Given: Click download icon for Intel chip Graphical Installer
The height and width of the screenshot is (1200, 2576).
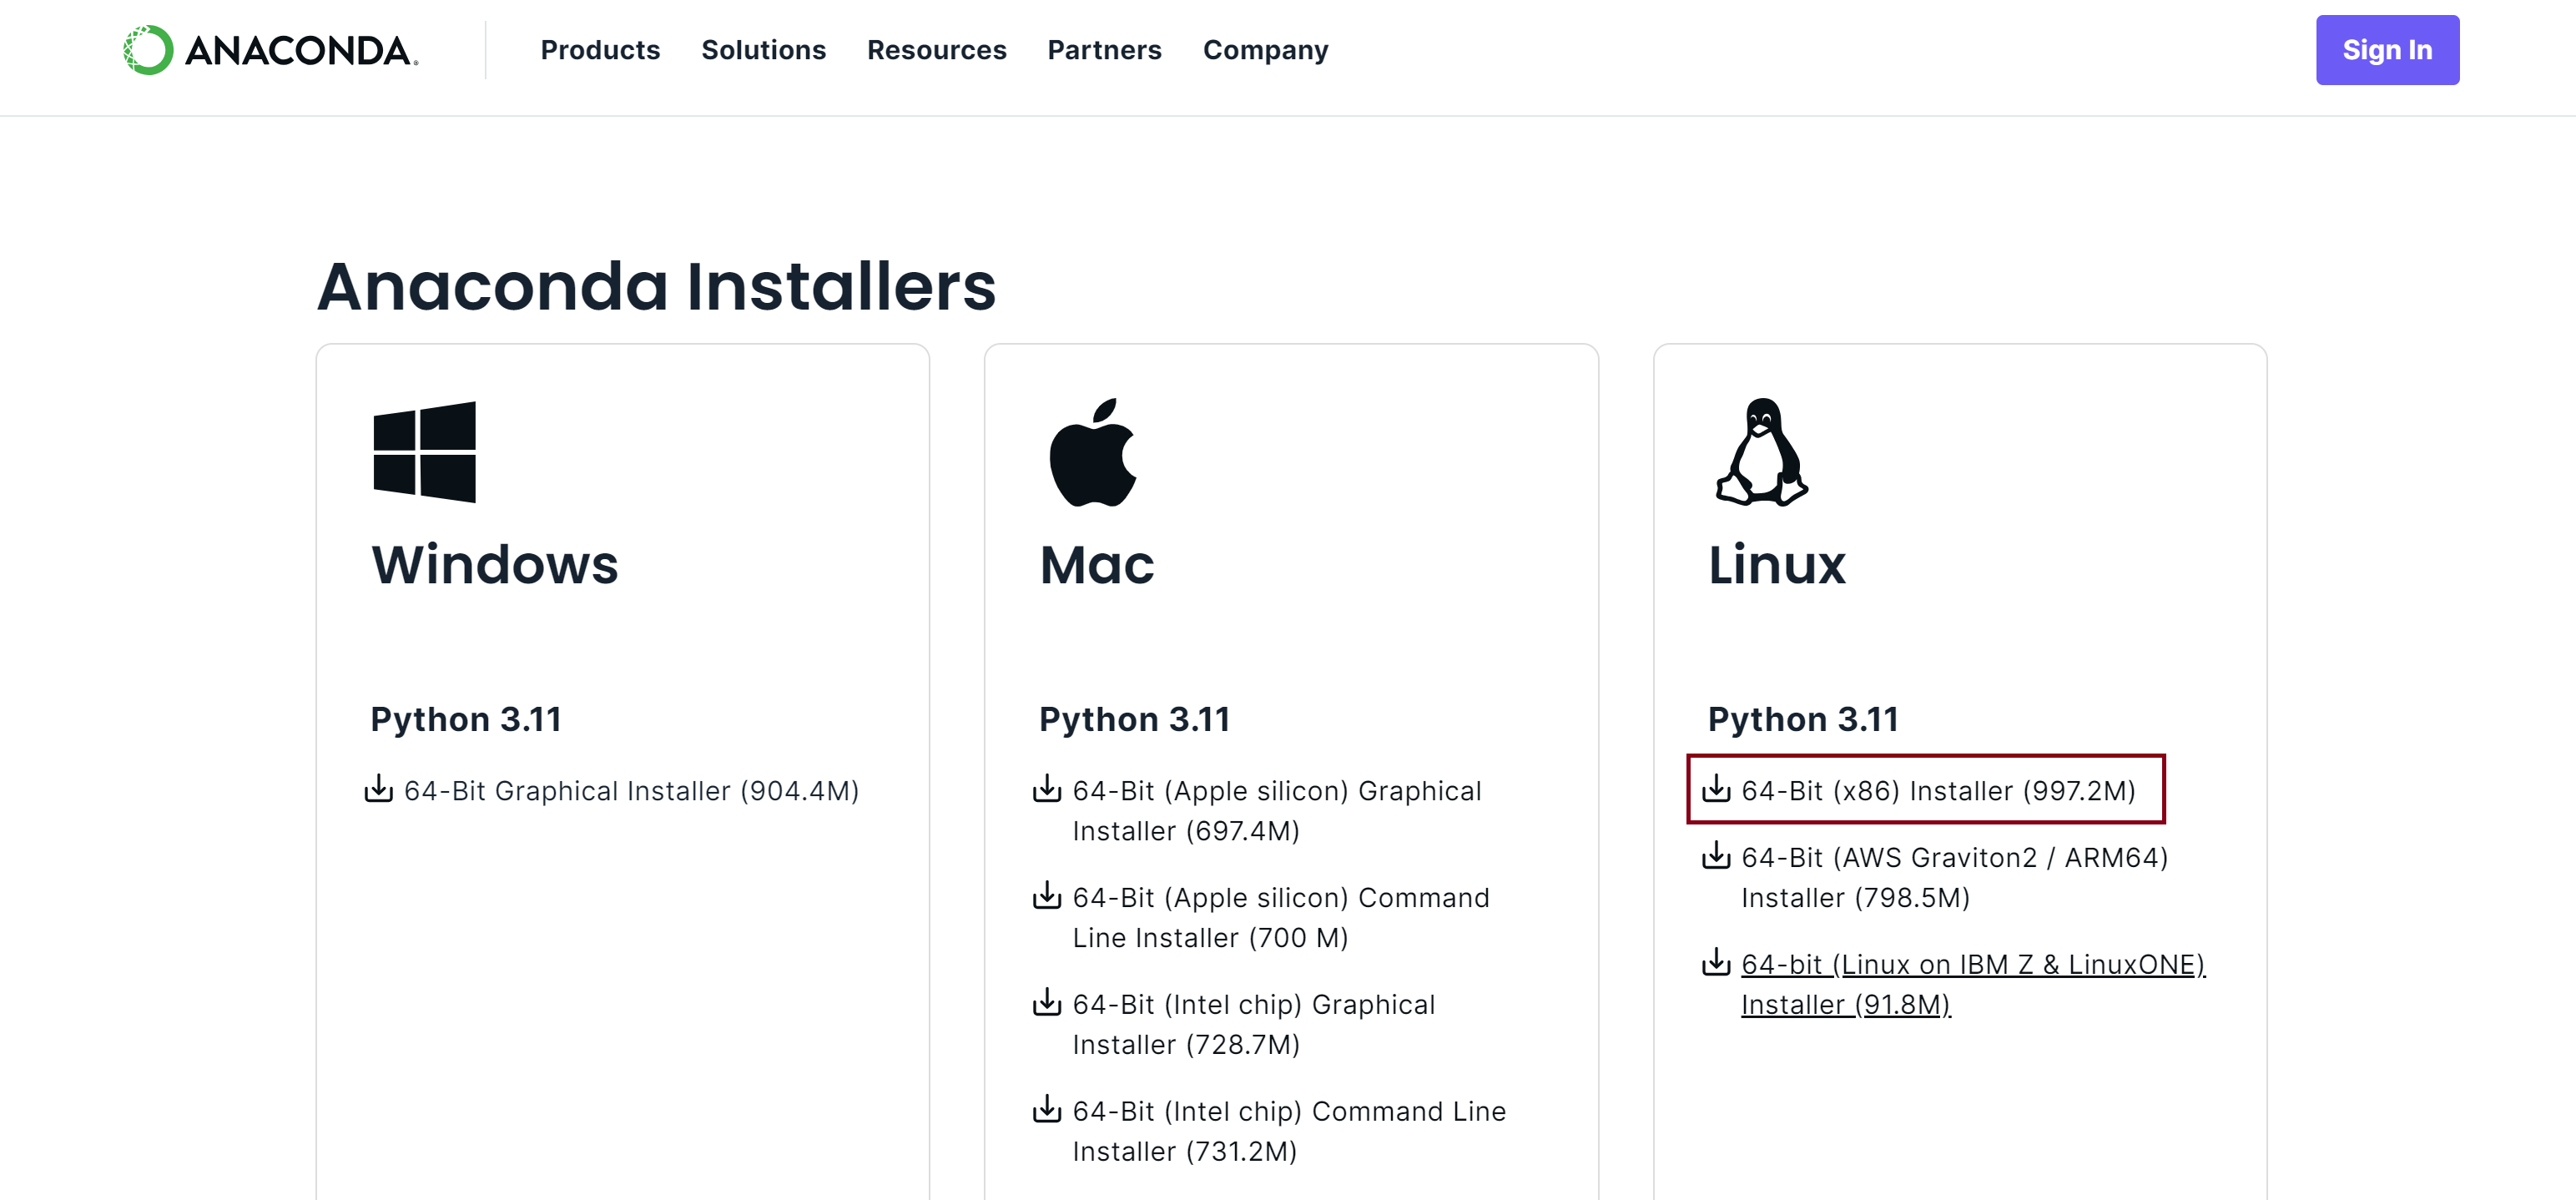Looking at the screenshot, I should coord(1047,1003).
